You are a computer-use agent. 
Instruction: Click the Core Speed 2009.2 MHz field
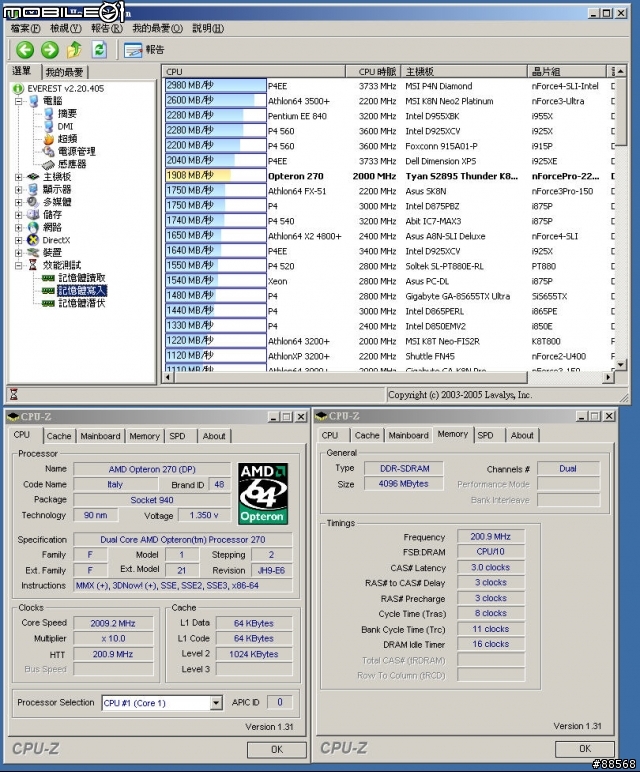[113, 623]
